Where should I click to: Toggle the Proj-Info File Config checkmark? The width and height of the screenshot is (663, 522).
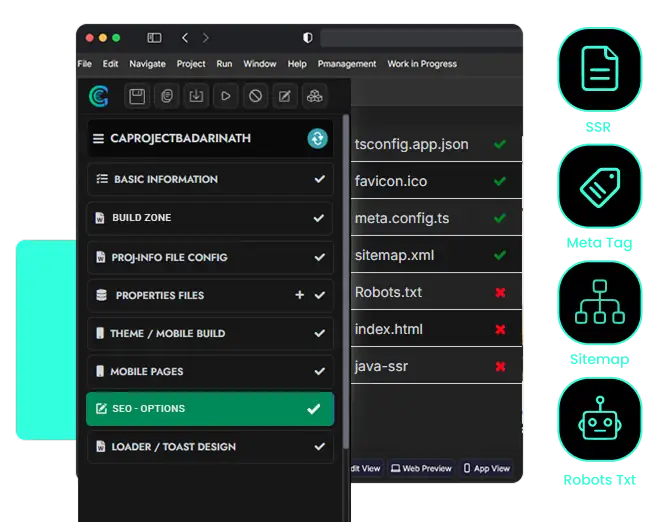tap(320, 257)
